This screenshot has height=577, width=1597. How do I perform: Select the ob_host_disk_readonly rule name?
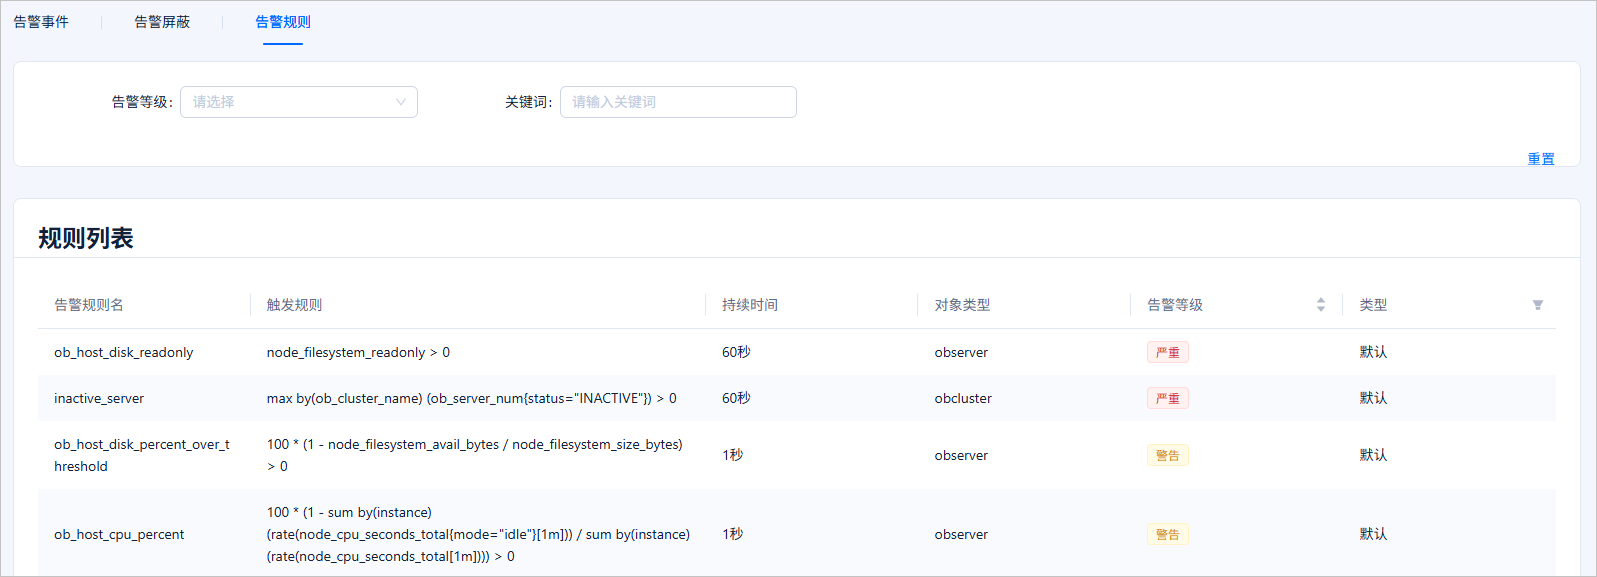click(x=123, y=352)
